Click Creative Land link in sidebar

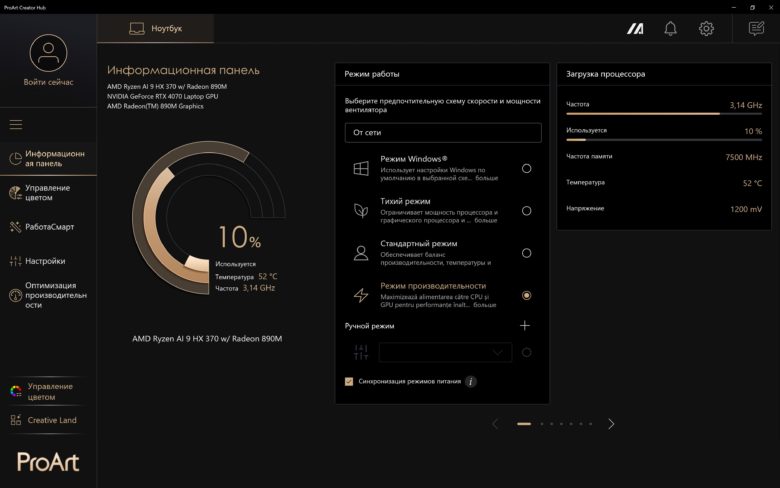[52, 420]
